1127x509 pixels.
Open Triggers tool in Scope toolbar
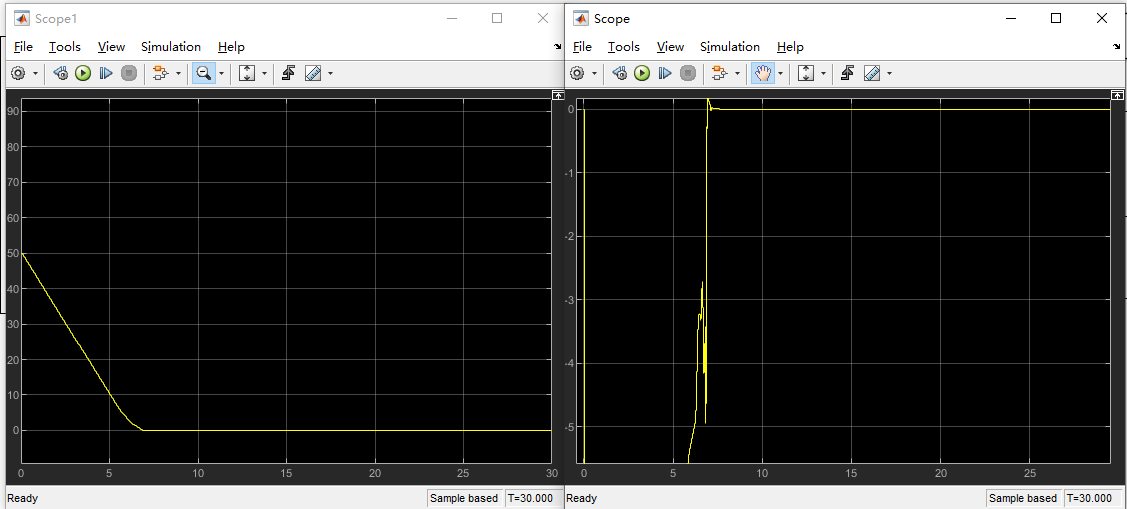click(848, 73)
